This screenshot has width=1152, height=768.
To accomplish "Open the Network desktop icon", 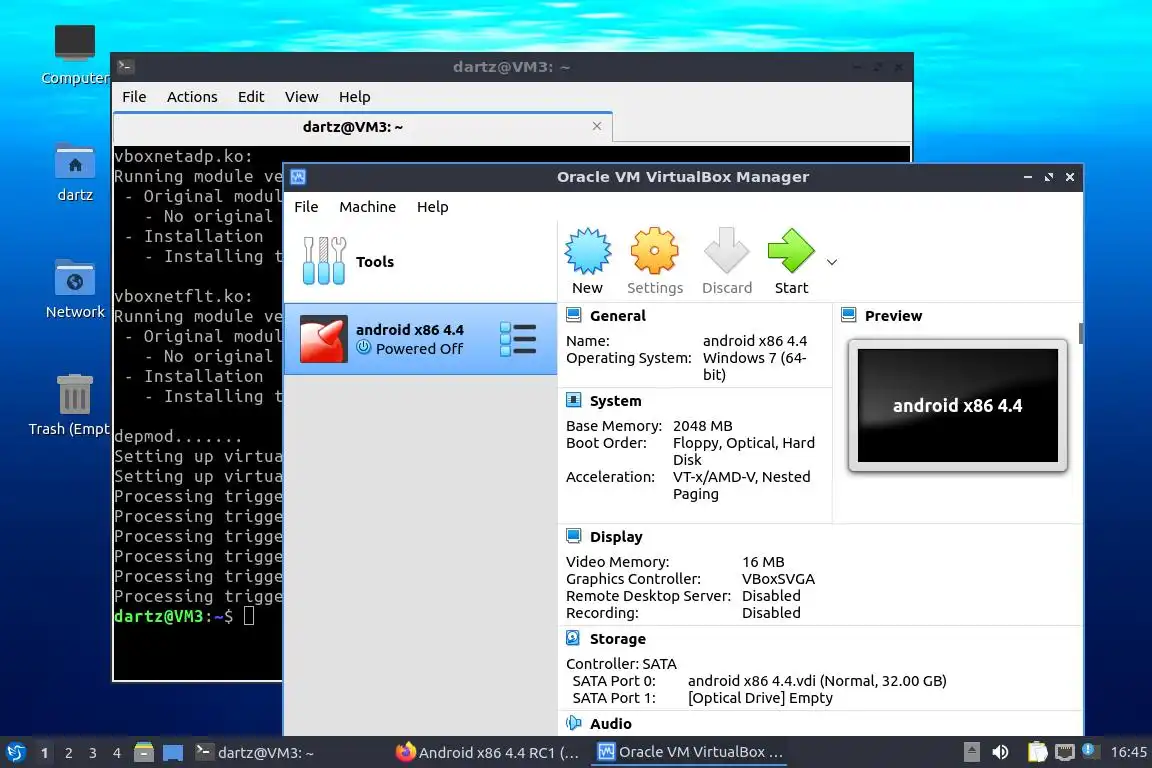I will [75, 289].
